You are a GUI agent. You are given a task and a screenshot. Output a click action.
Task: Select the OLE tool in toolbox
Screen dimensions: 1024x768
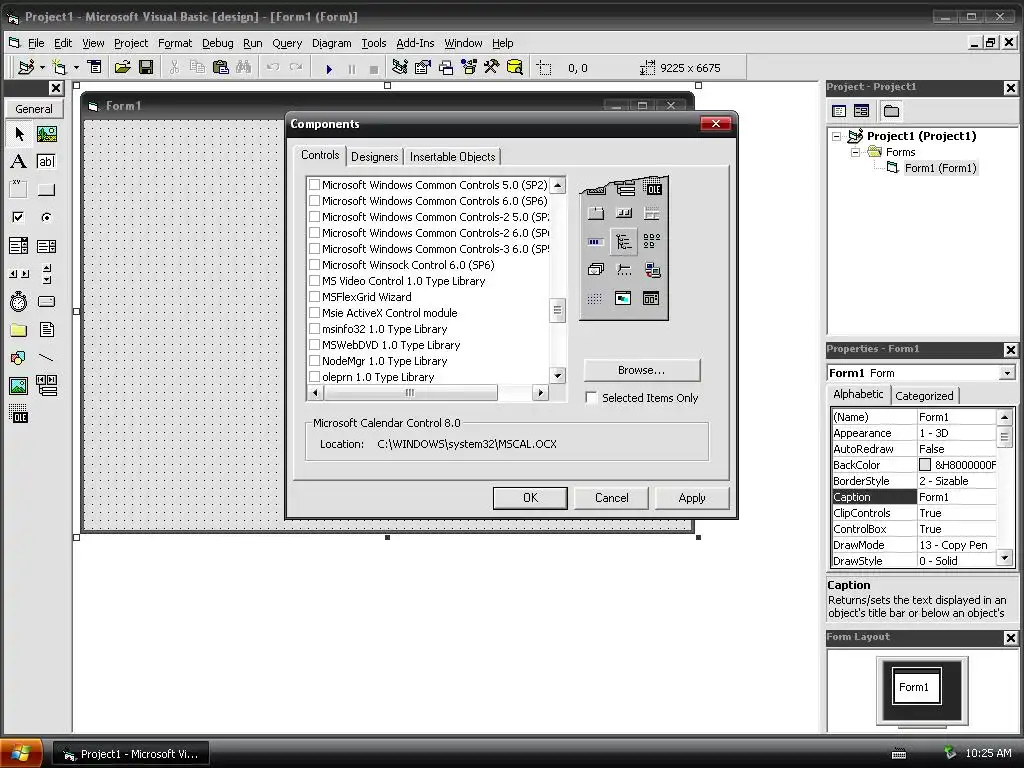[19, 413]
